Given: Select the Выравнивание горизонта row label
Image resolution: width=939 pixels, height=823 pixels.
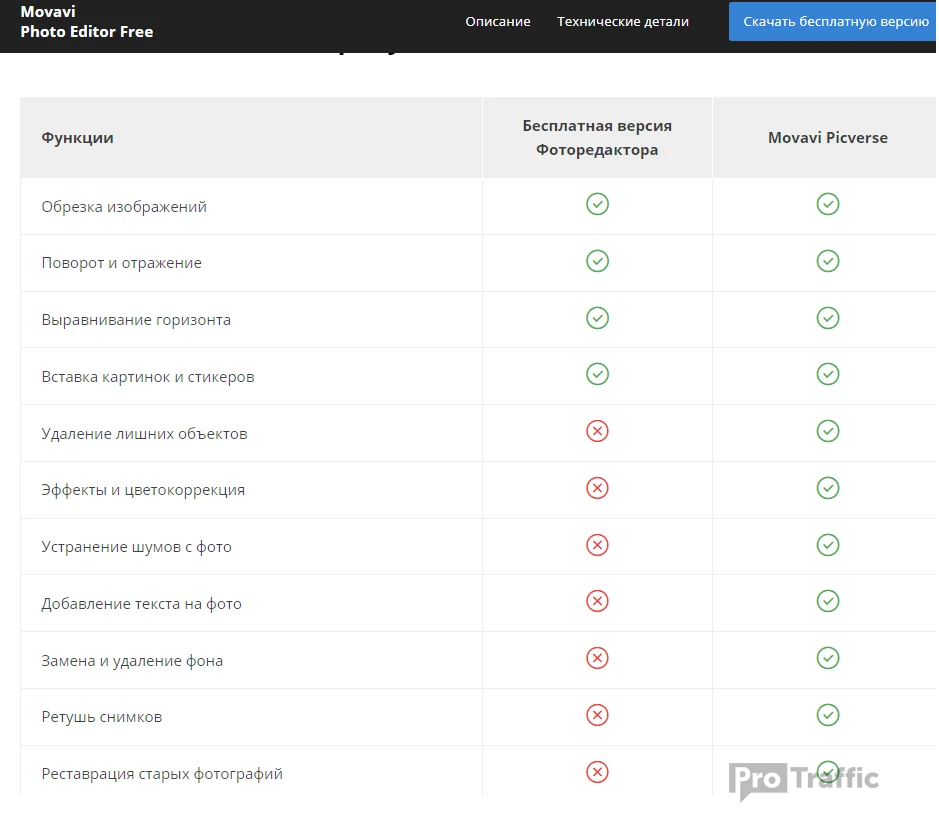Looking at the screenshot, I should (x=136, y=320).
